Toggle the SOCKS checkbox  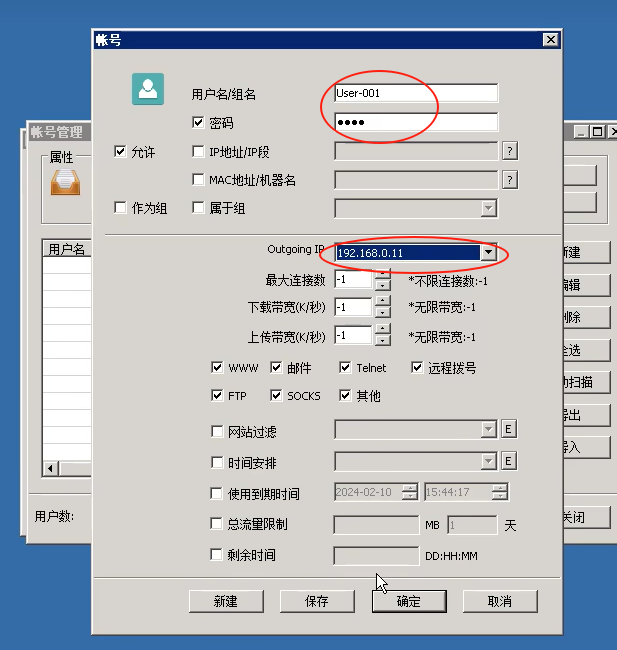(x=276, y=395)
